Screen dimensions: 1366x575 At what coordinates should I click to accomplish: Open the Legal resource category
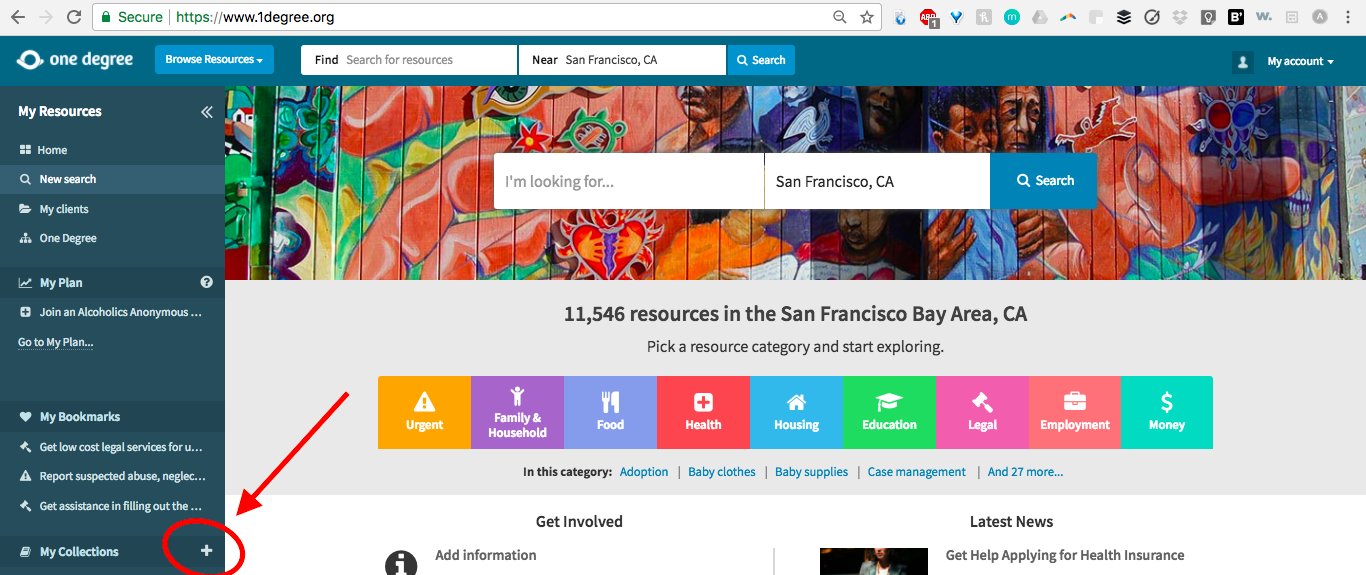[x=982, y=412]
